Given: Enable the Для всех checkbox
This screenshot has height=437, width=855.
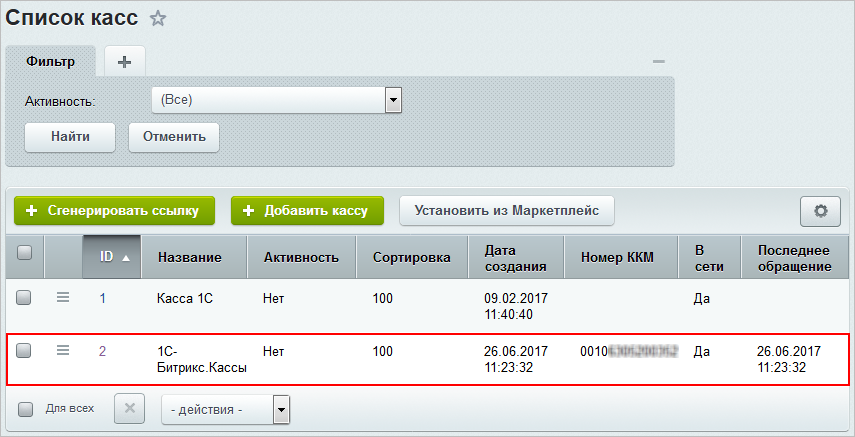Looking at the screenshot, I should 26,409.
